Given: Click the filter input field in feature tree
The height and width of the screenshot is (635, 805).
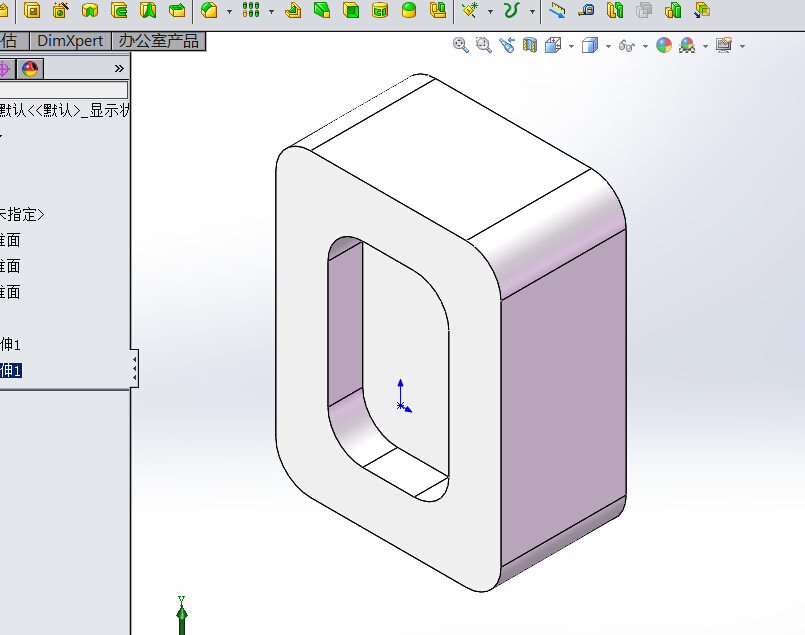Looking at the screenshot, I should (x=64, y=90).
